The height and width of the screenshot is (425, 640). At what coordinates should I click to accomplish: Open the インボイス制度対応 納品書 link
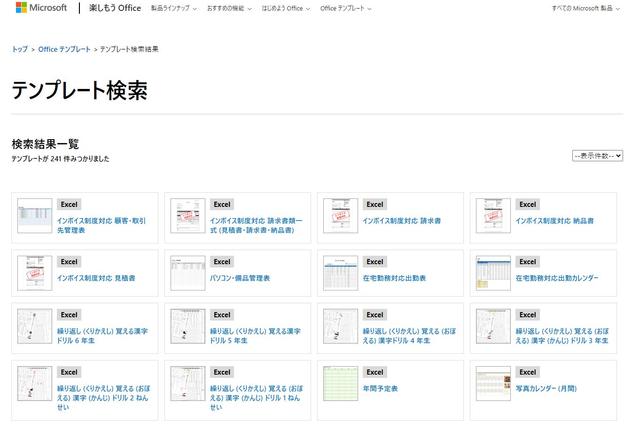click(x=554, y=220)
